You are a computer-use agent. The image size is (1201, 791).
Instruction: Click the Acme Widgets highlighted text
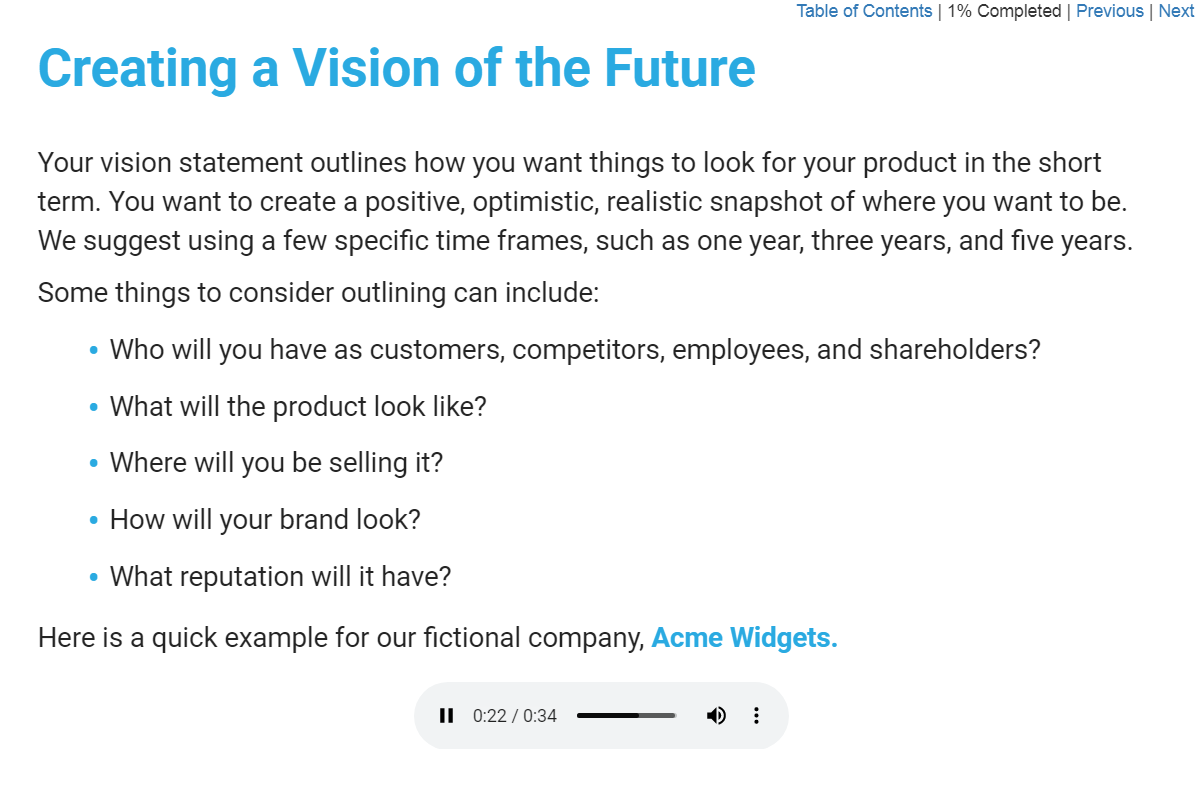745,637
